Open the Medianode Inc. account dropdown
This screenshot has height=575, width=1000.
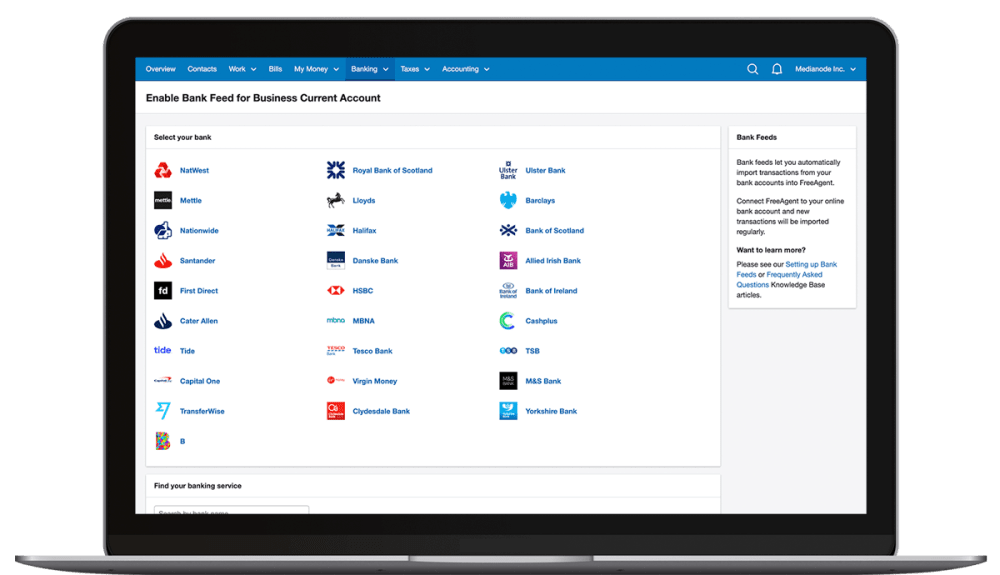pyautogui.click(x=825, y=69)
